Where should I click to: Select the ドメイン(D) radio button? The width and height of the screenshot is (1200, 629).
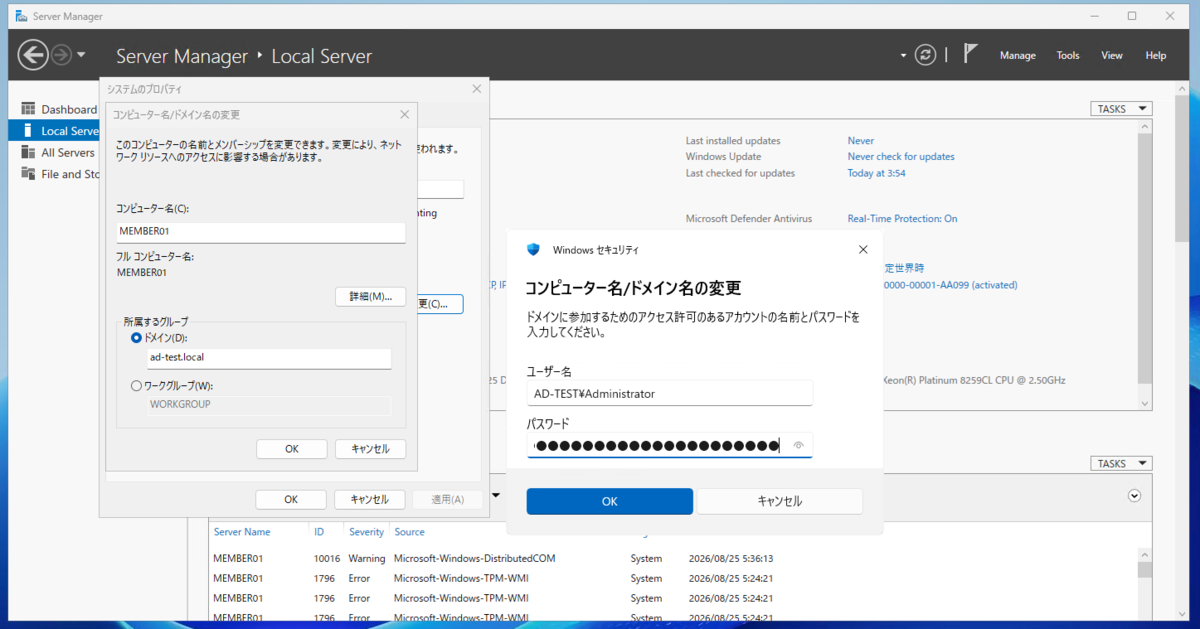point(137,338)
